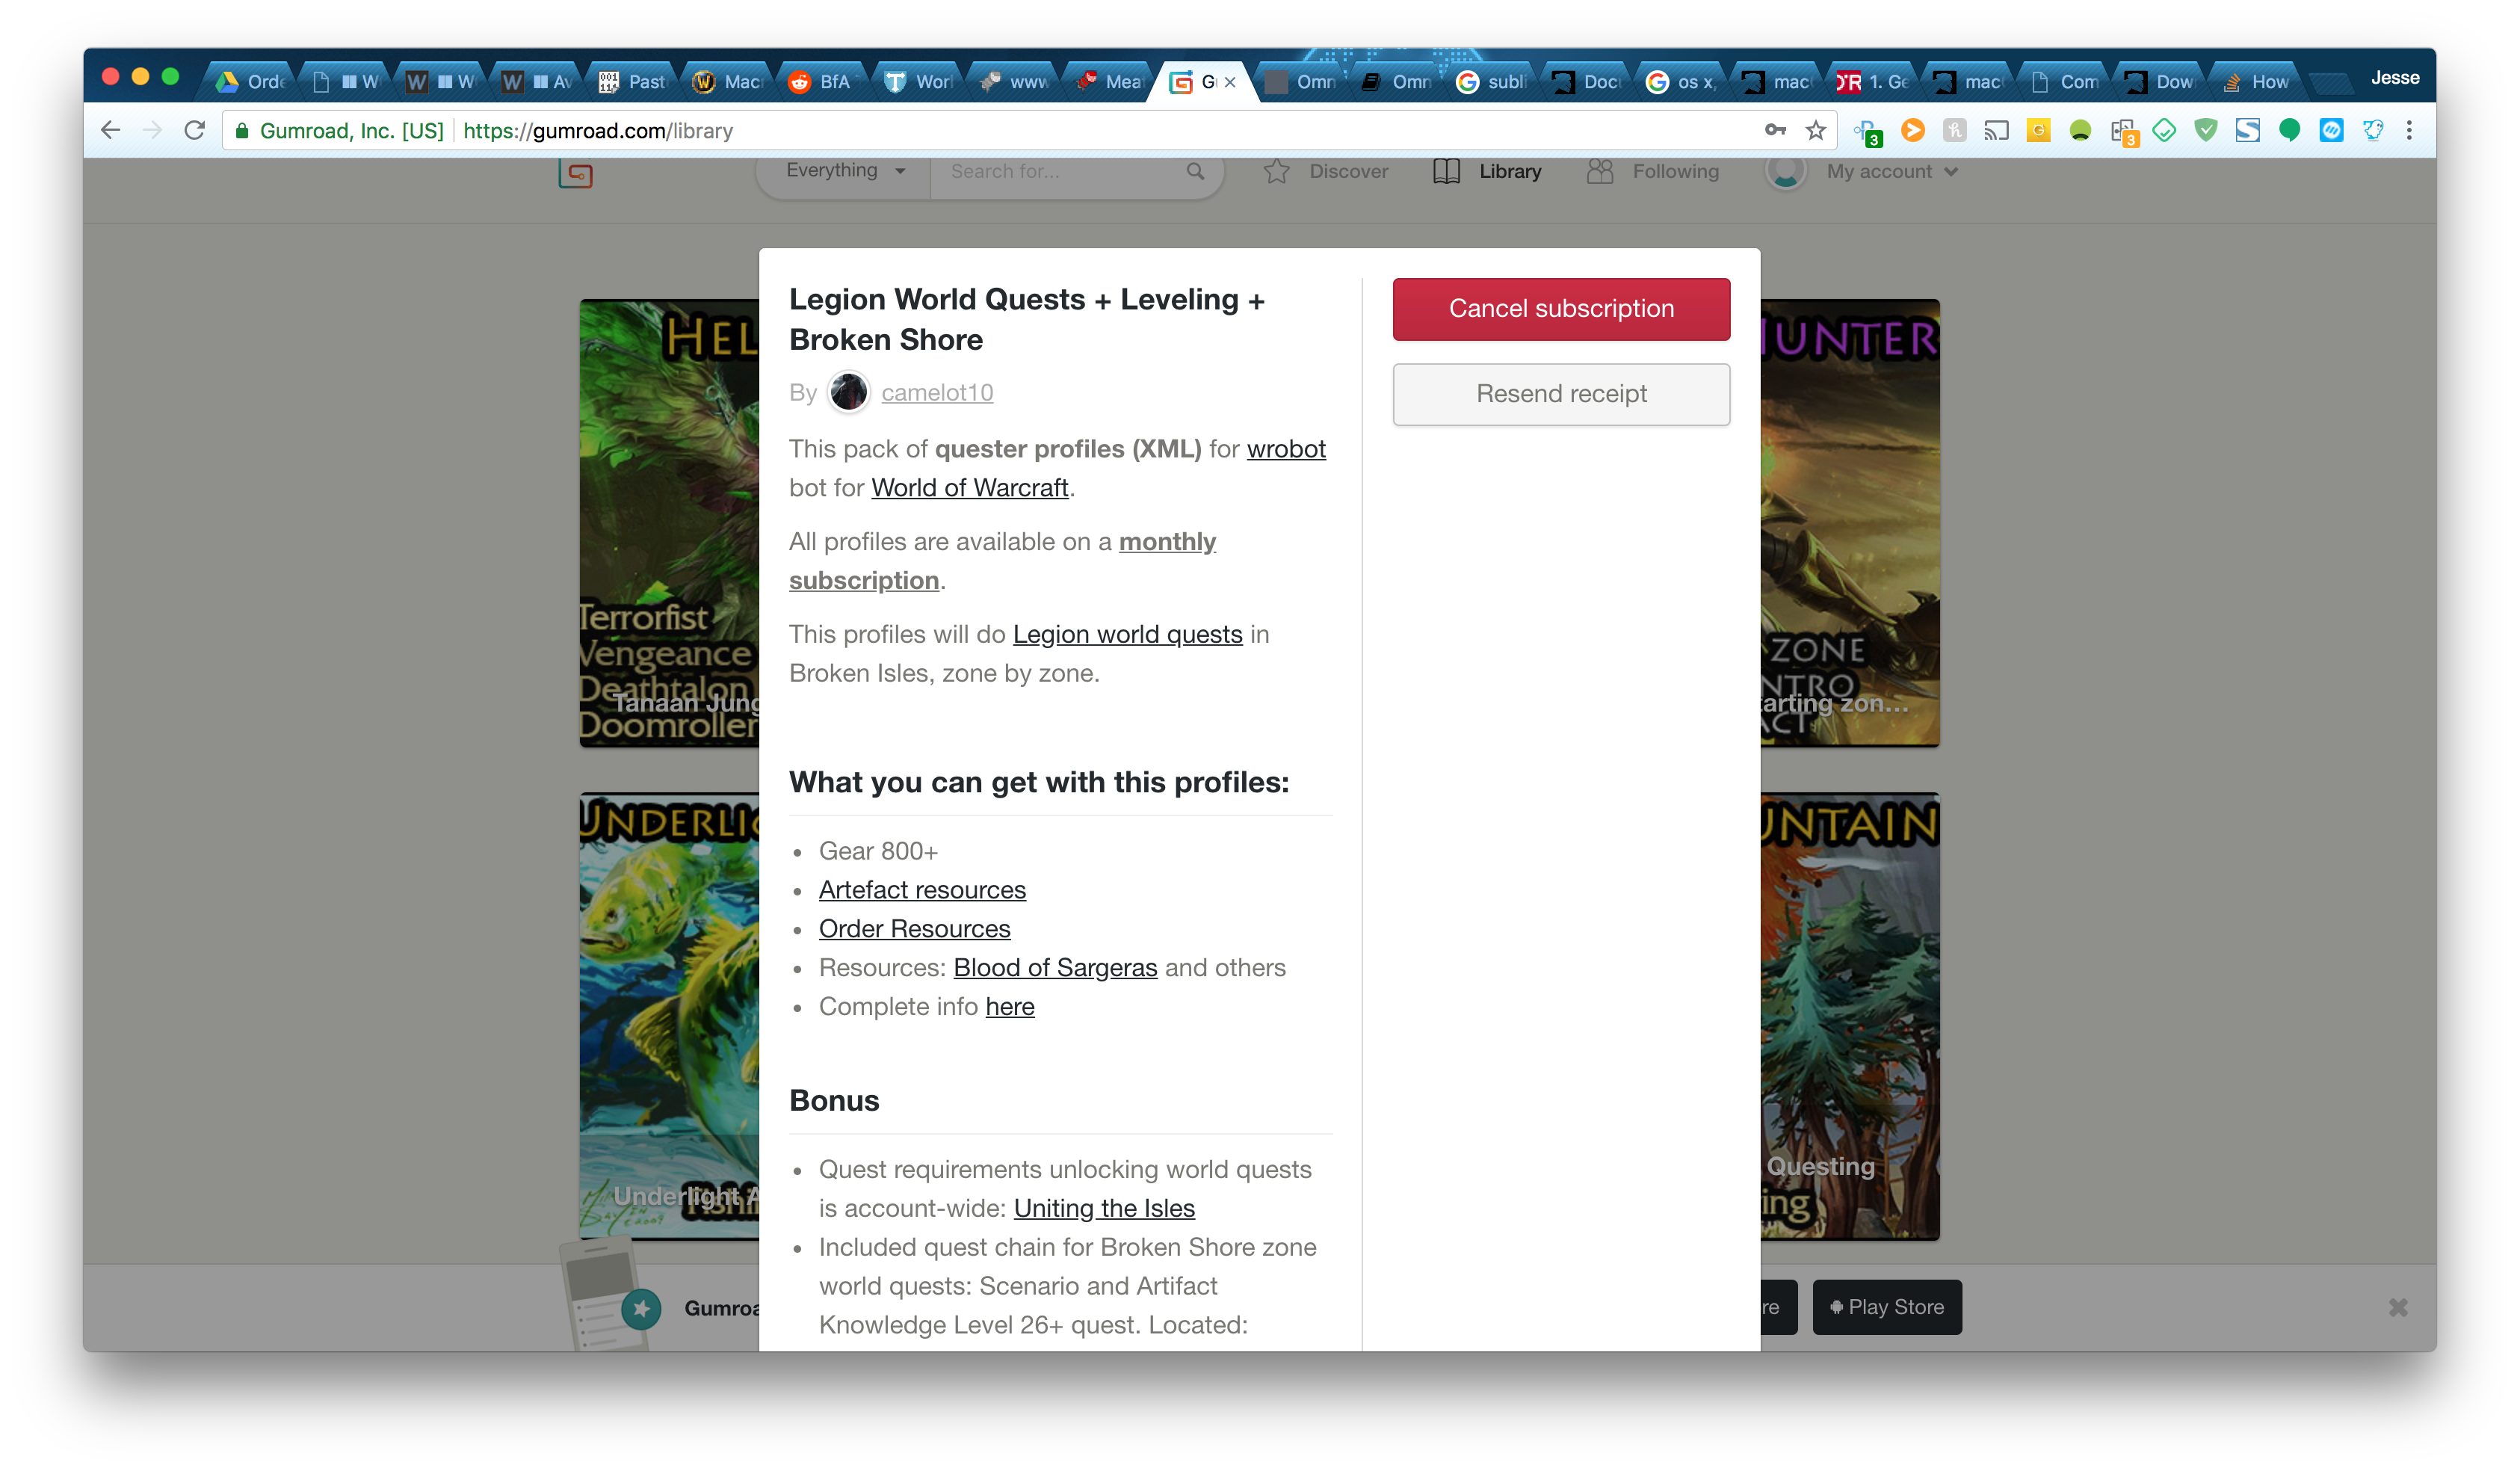Close the active Gumroad tab
The width and height of the screenshot is (2520, 1471).
coord(1231,82)
